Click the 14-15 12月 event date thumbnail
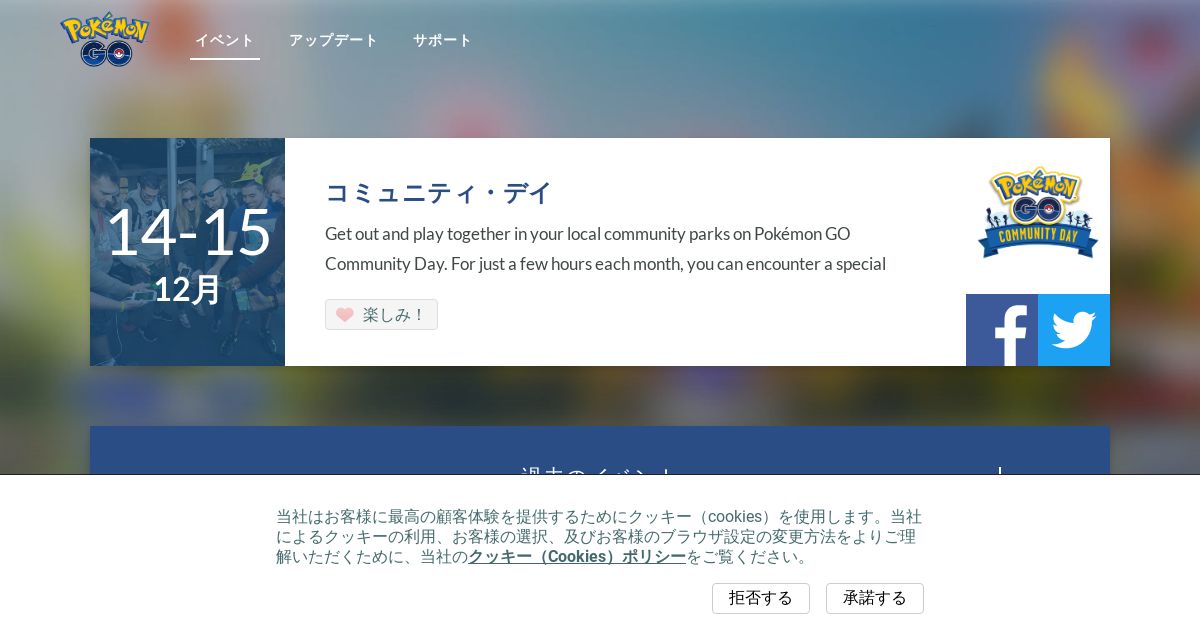The width and height of the screenshot is (1200, 630). [x=187, y=252]
